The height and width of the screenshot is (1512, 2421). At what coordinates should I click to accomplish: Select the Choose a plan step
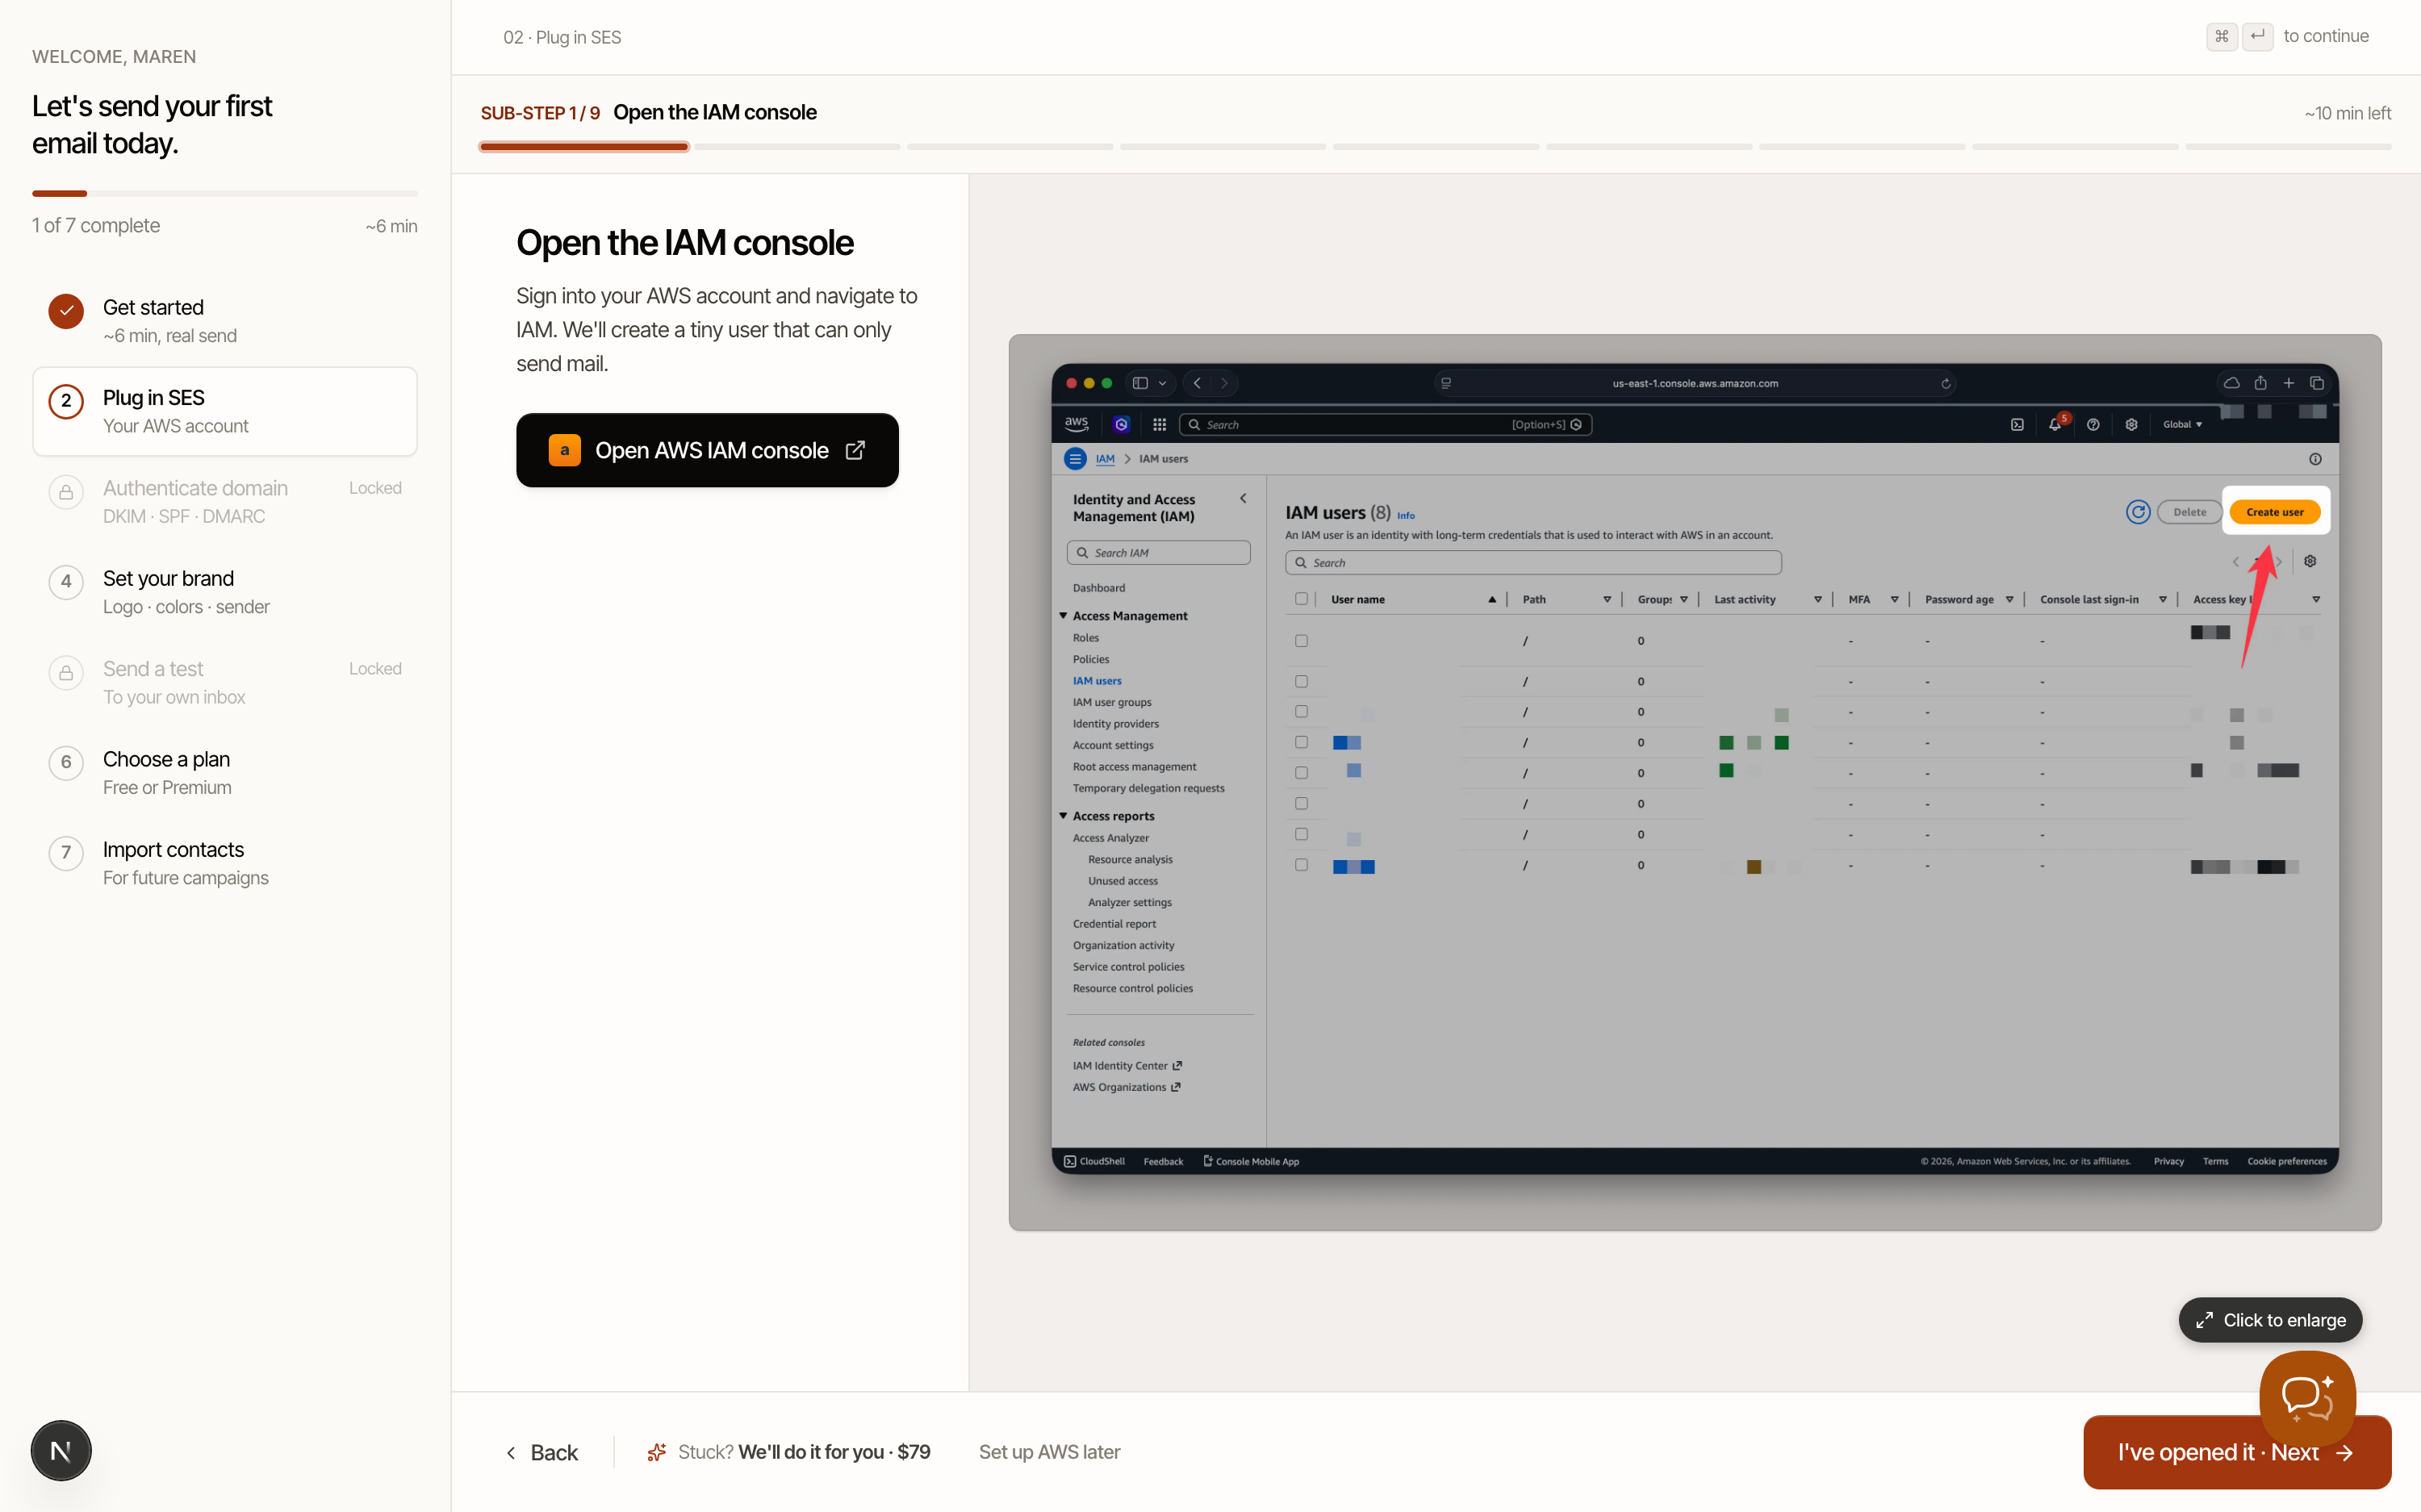[224, 773]
